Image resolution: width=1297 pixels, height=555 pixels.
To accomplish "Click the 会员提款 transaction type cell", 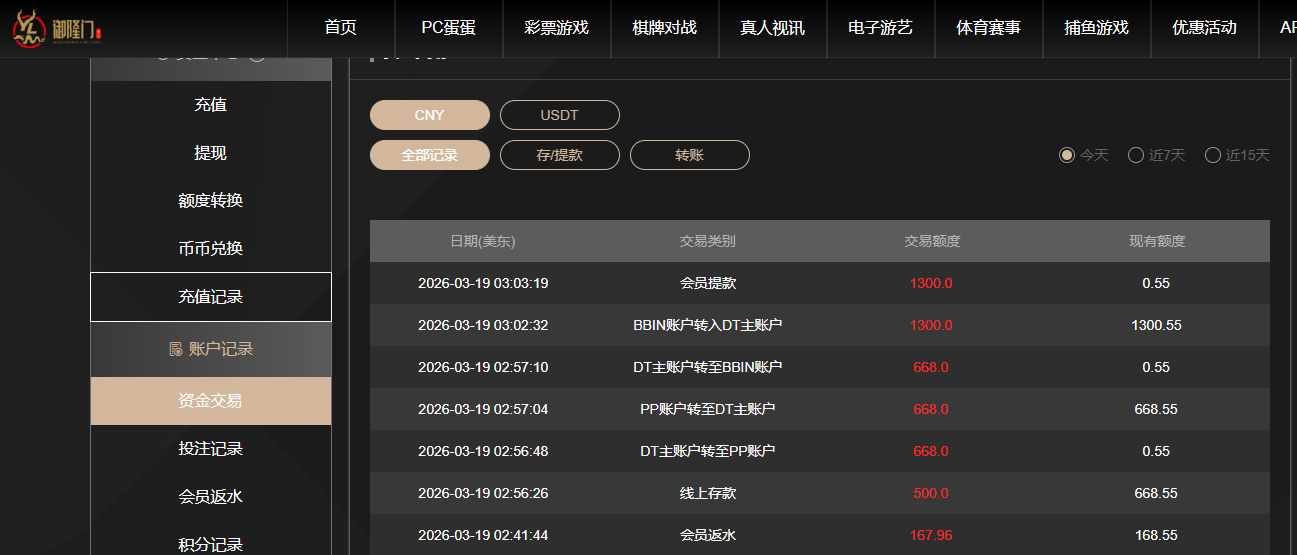I will point(708,283).
